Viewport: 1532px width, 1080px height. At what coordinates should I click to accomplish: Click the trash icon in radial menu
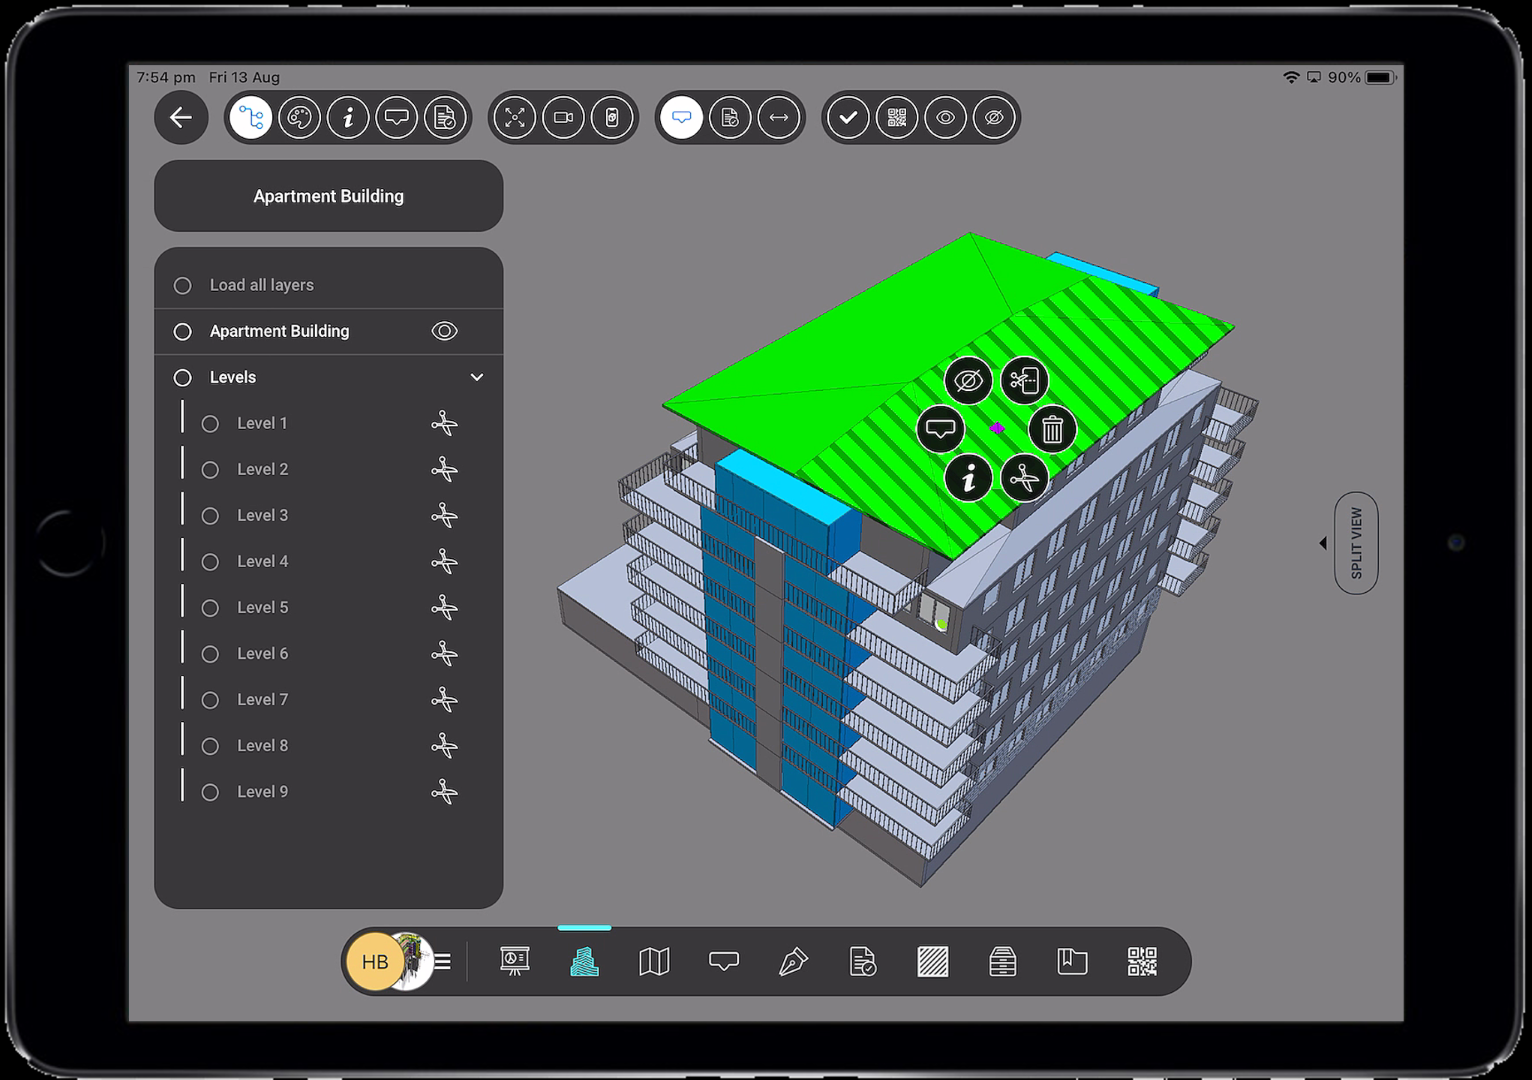1052,430
